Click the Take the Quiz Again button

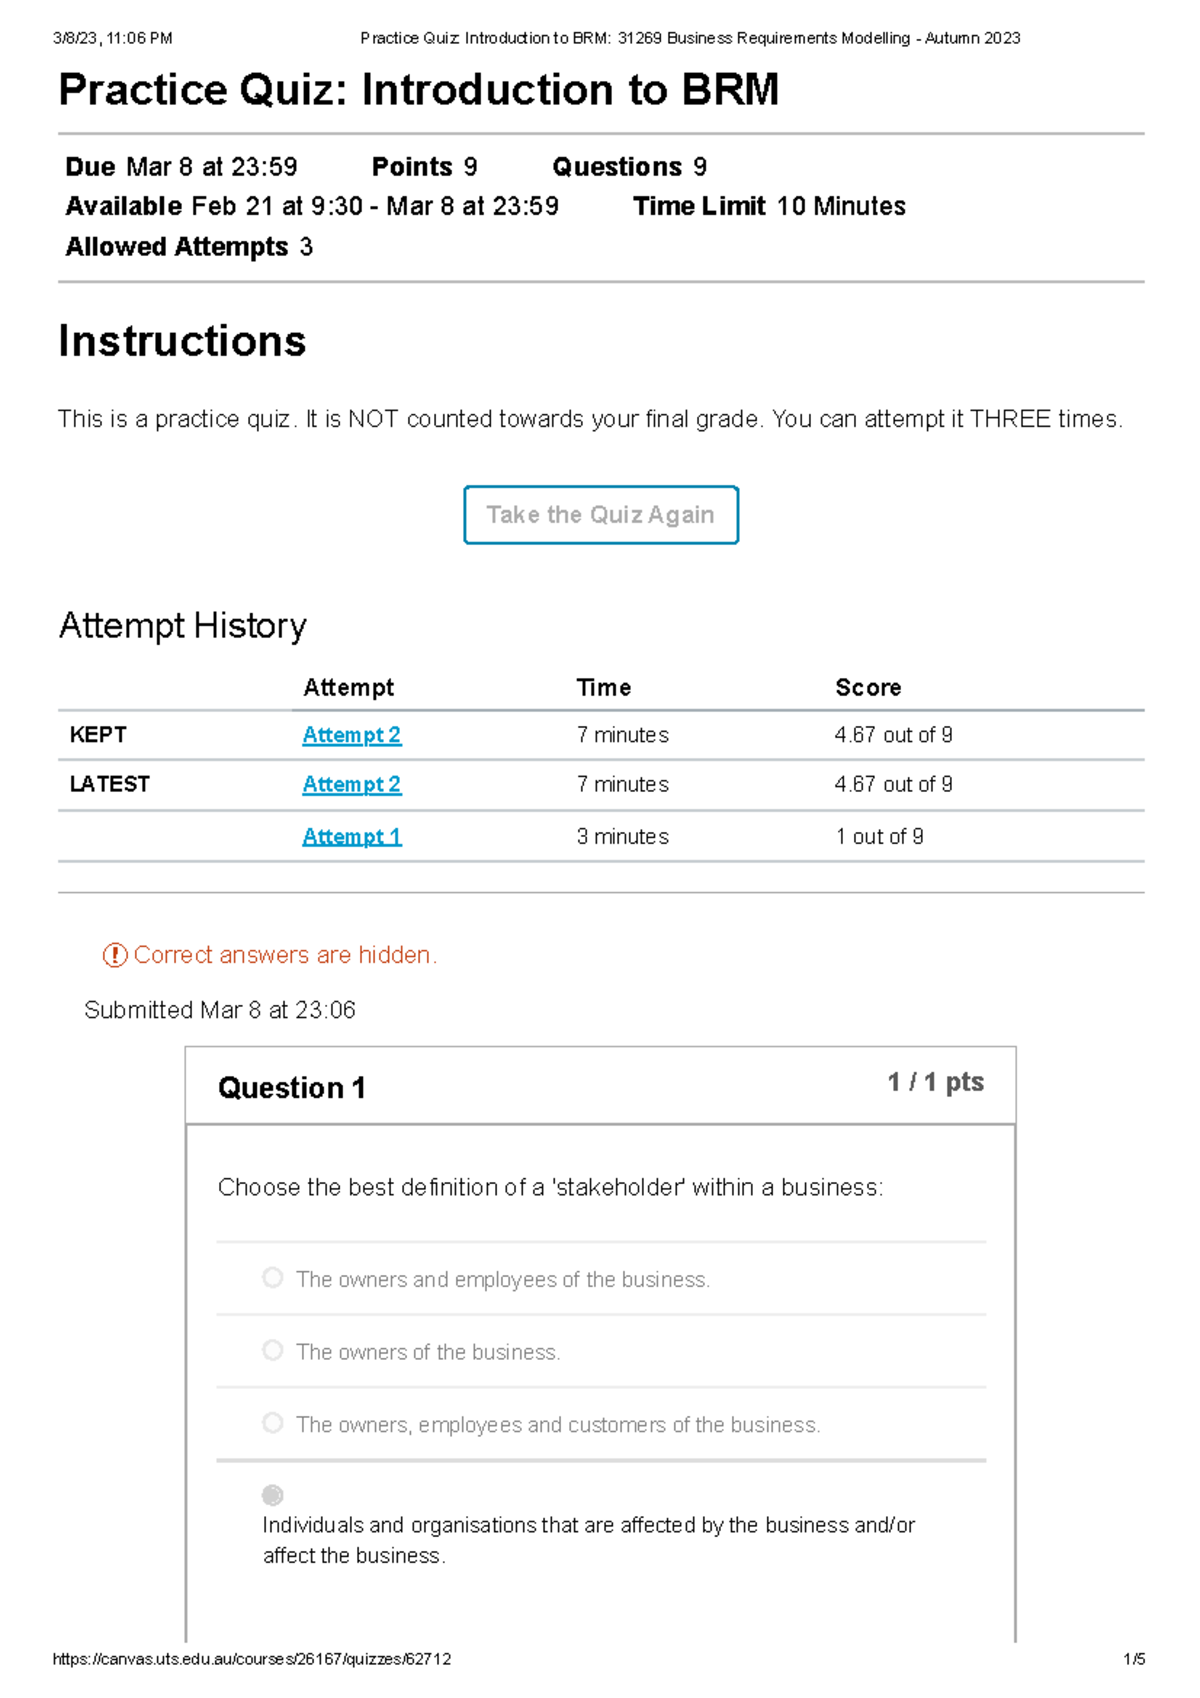coord(601,515)
